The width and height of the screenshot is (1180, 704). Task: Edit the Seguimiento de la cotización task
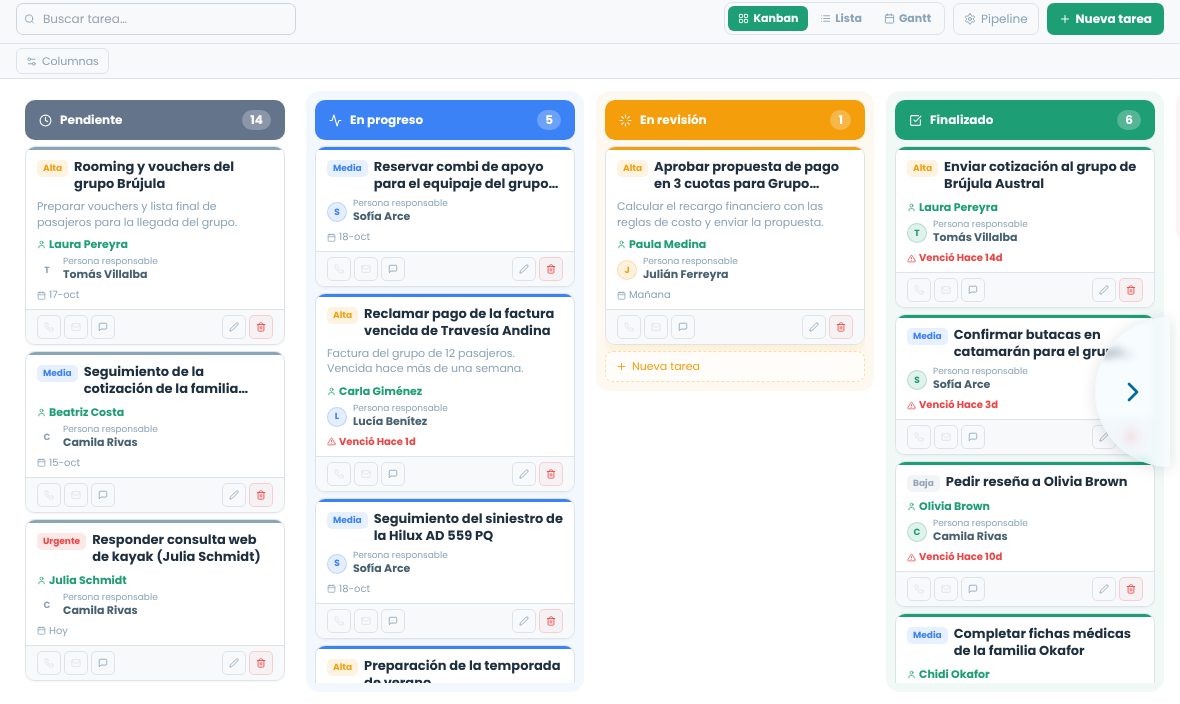click(x=234, y=495)
